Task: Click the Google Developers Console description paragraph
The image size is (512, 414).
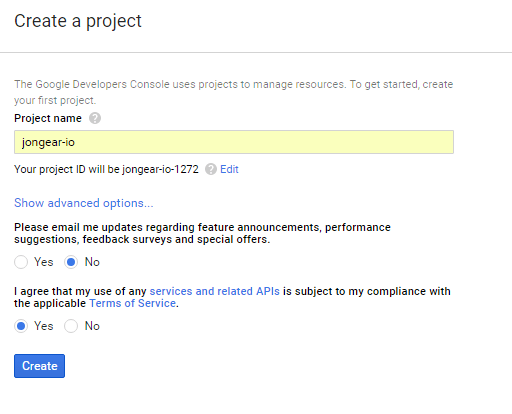Action: click(233, 92)
